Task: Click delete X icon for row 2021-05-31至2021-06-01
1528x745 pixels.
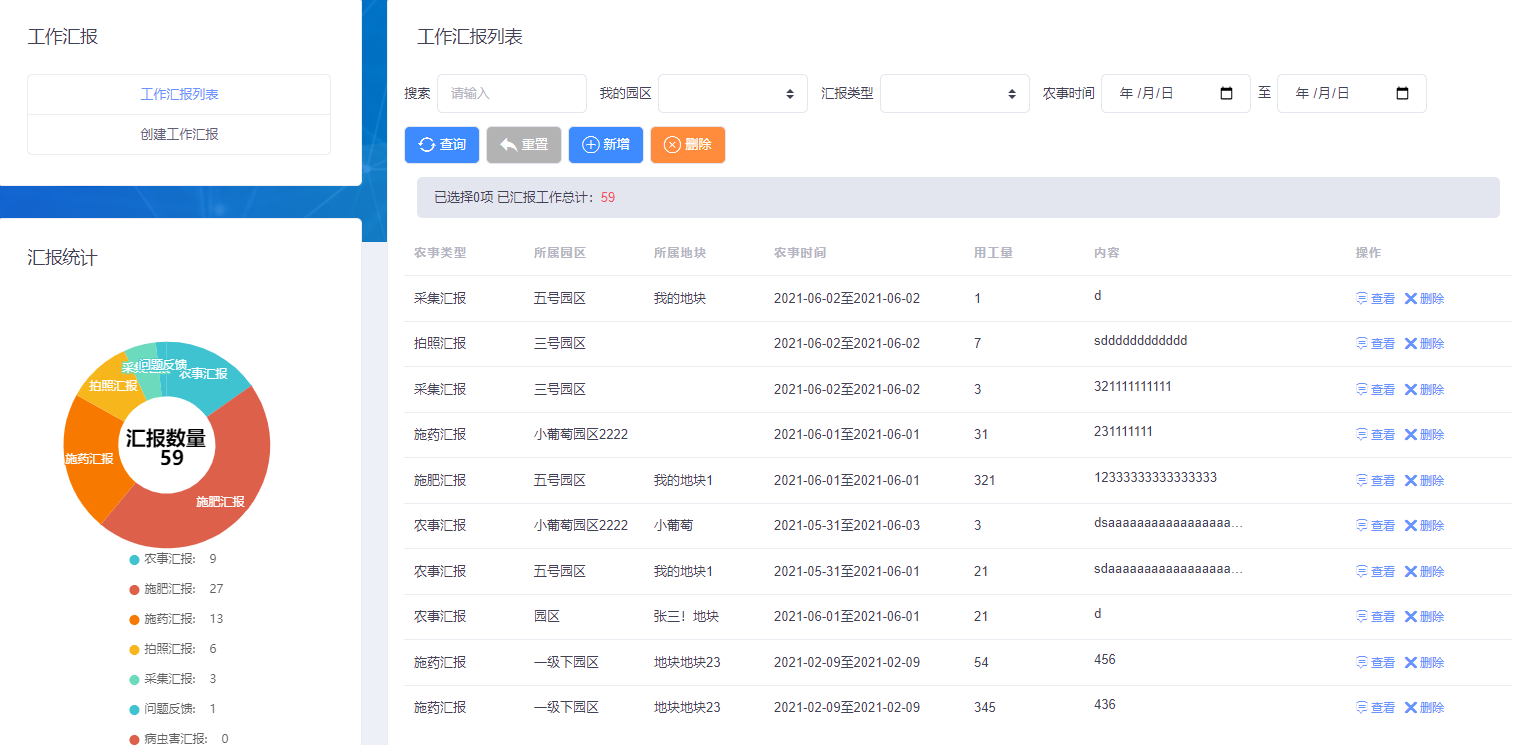Action: coord(1411,571)
